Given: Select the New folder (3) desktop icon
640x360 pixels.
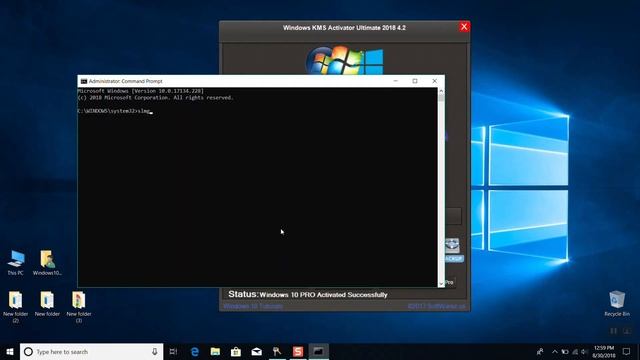Looking at the screenshot, I should click(79, 307).
